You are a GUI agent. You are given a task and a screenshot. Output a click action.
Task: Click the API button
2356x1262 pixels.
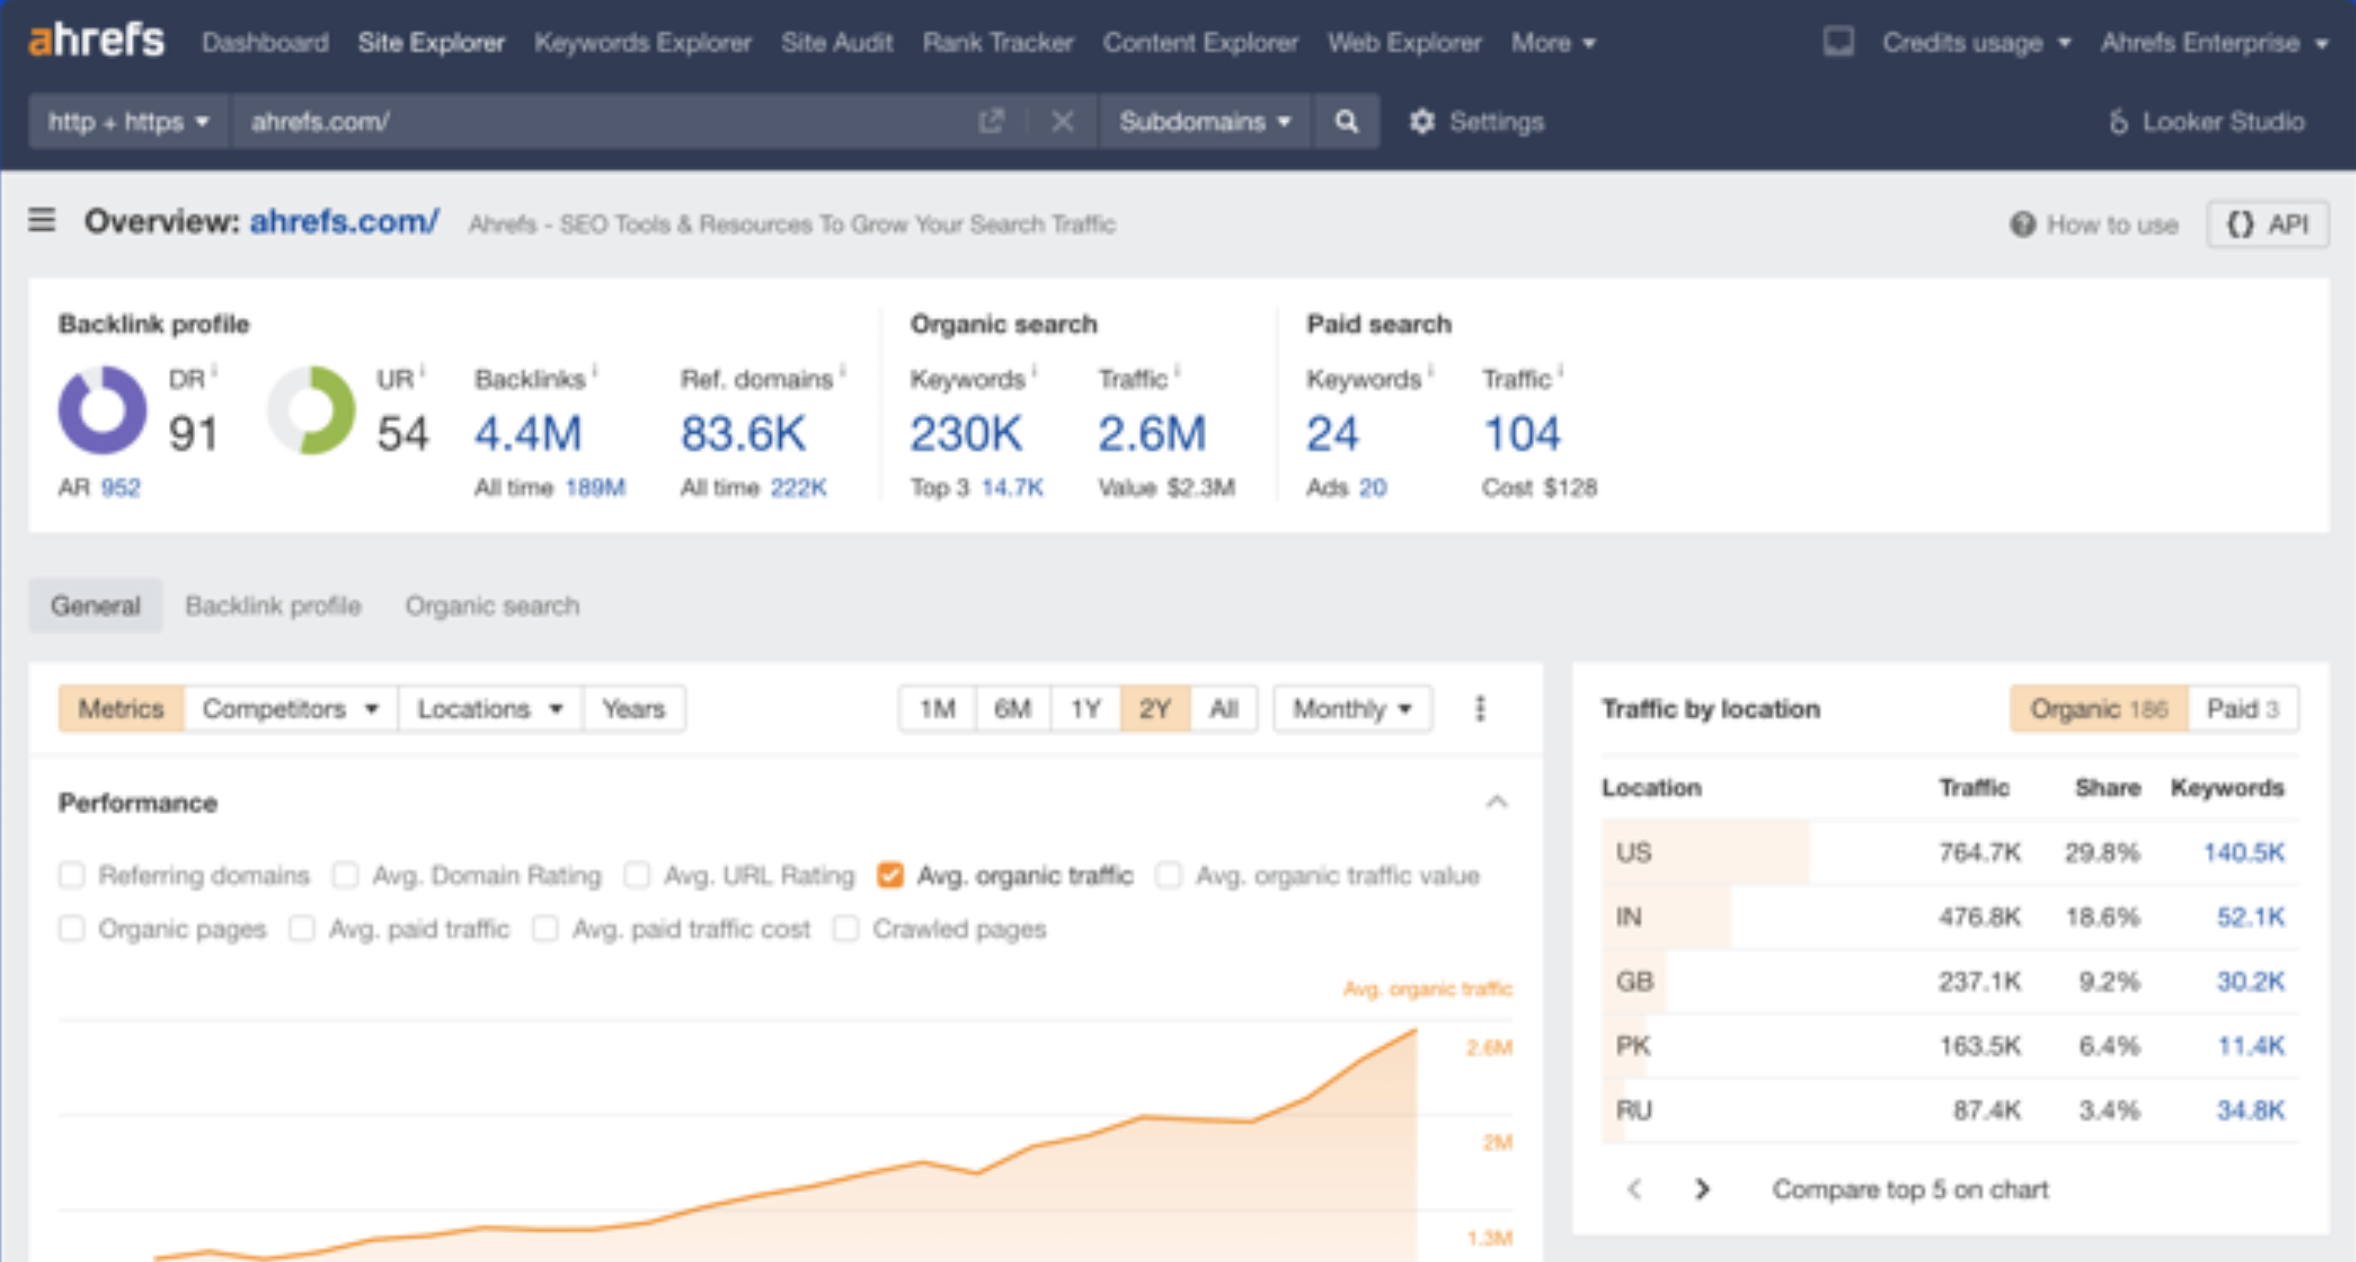point(2268,224)
